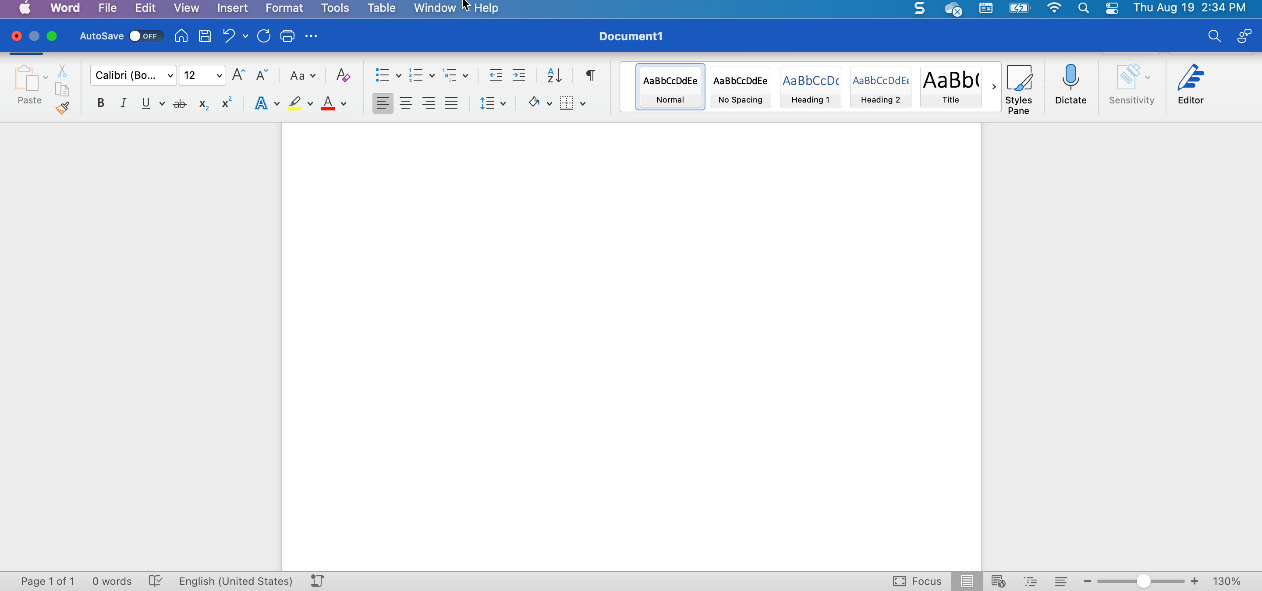The width and height of the screenshot is (1262, 591).
Task: Decrease the font size with the smaller A
Action: tap(262, 75)
